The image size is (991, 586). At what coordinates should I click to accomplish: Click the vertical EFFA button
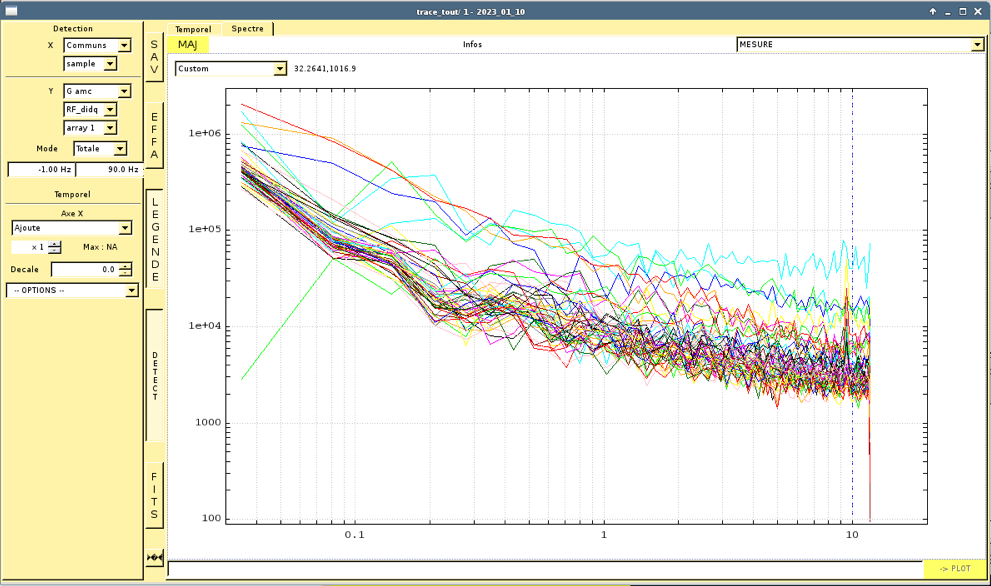point(154,135)
